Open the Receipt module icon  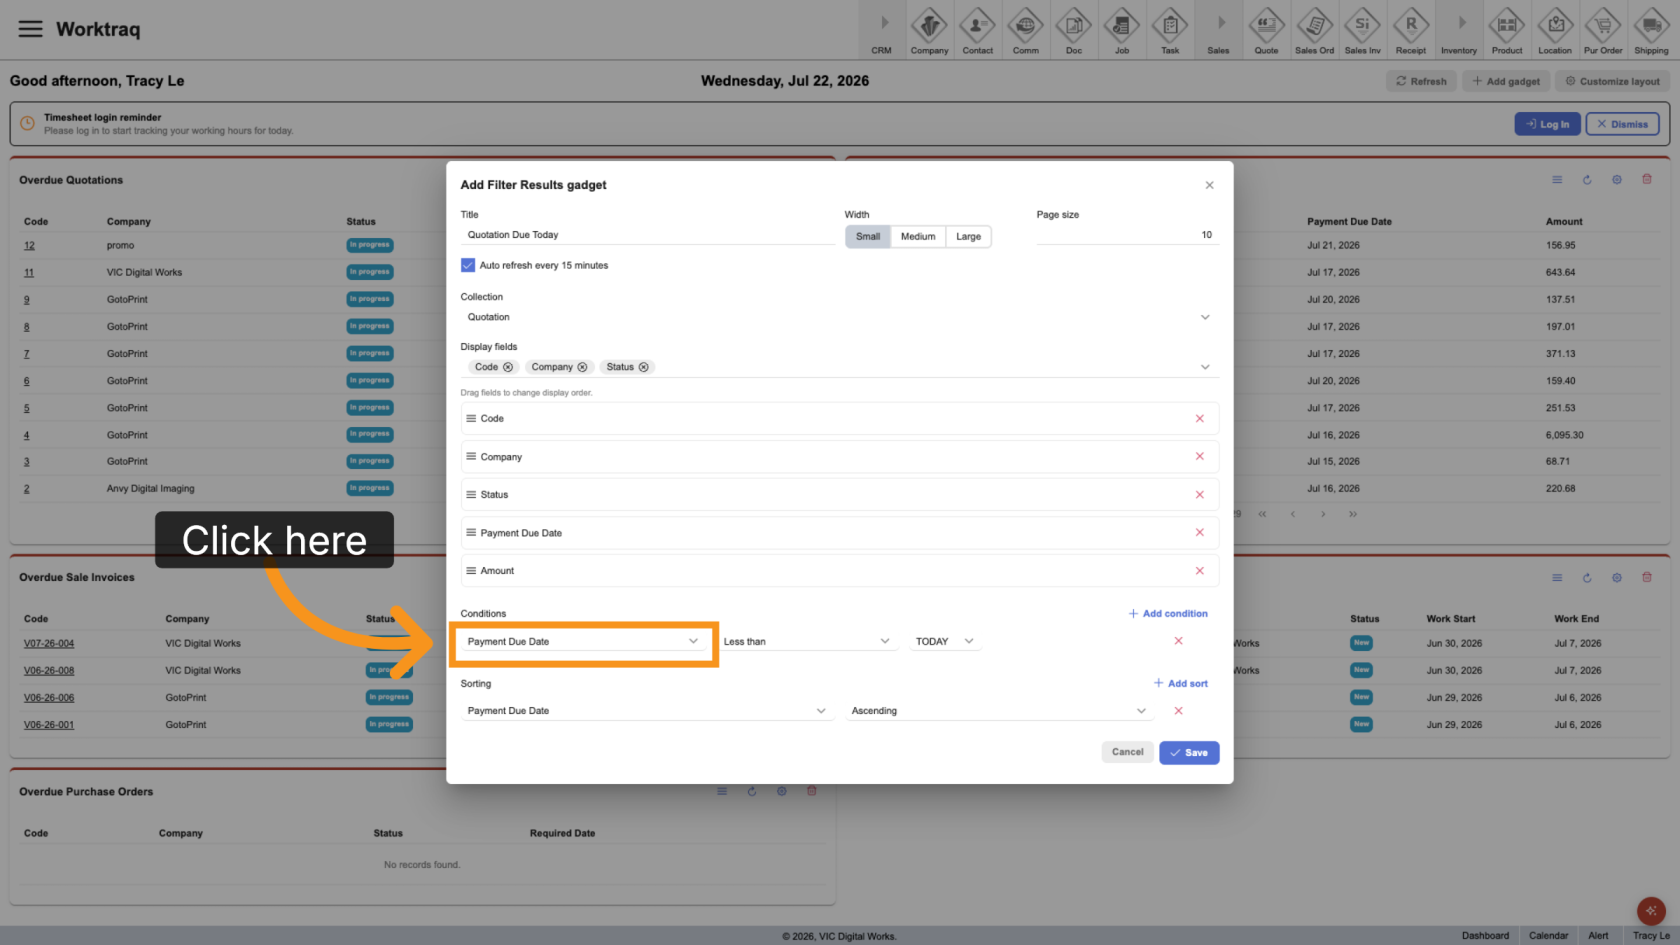[x=1410, y=30]
